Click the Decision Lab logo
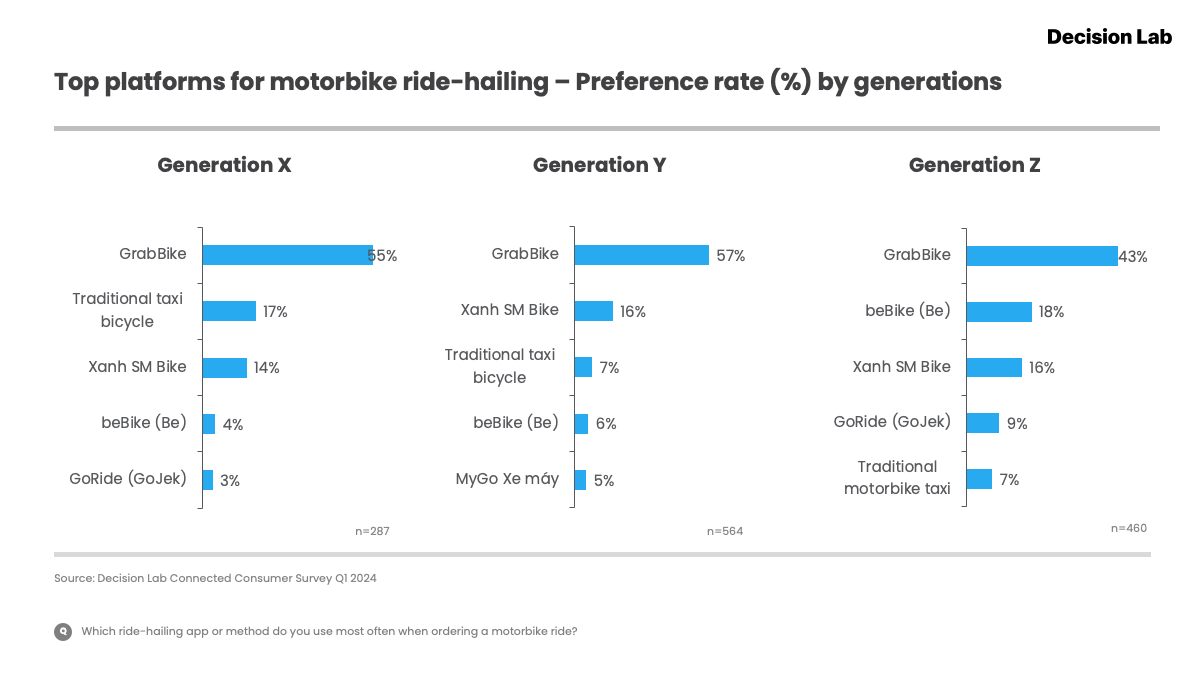 [x=1108, y=37]
